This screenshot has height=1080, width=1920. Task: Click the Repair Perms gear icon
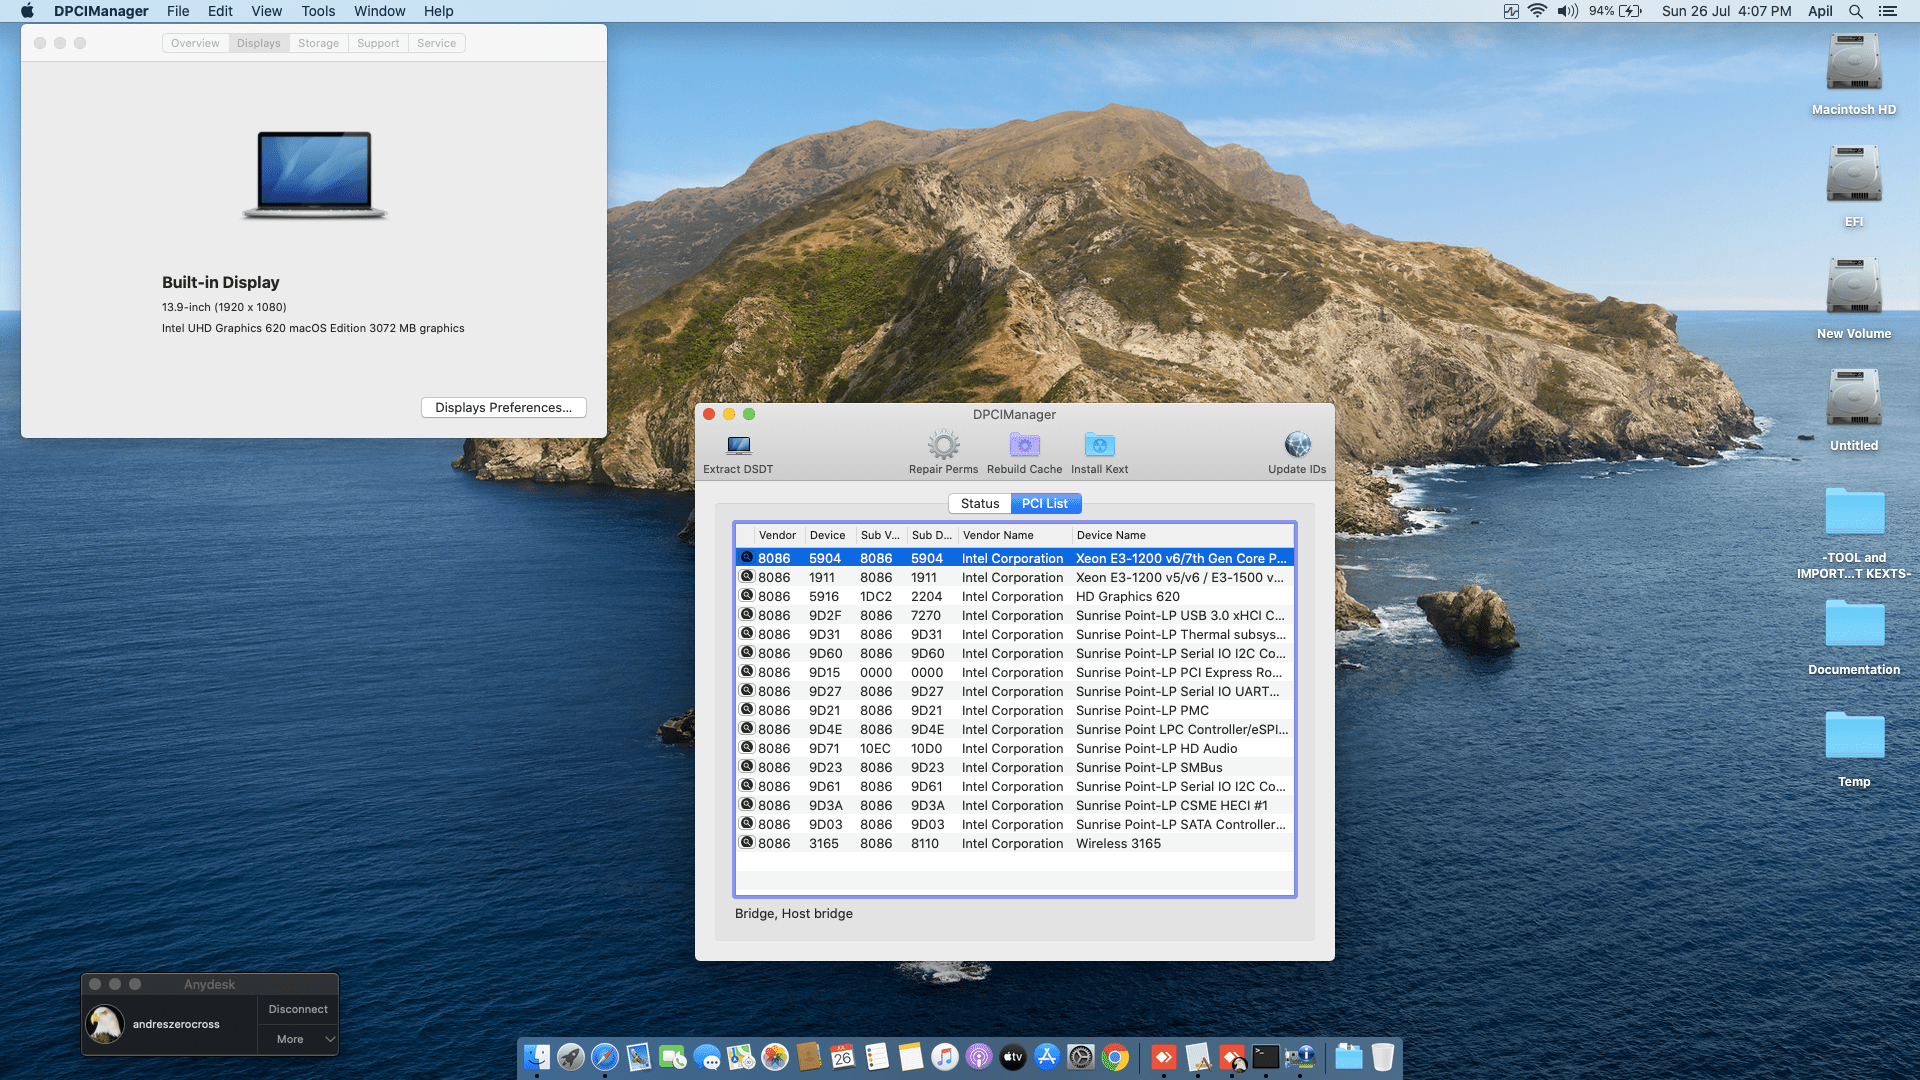(x=943, y=445)
